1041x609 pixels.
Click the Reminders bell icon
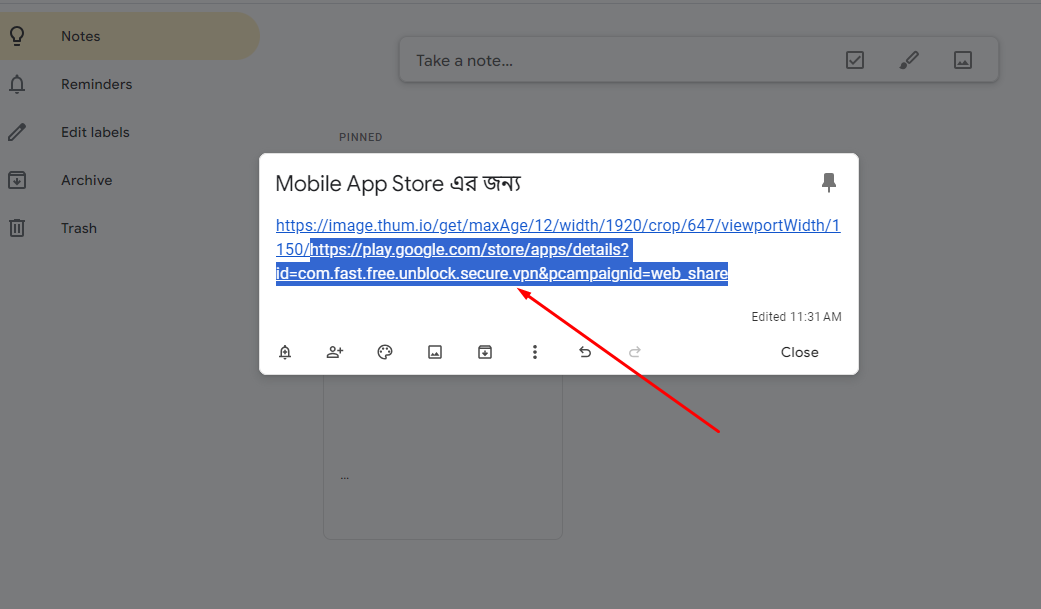tap(17, 84)
